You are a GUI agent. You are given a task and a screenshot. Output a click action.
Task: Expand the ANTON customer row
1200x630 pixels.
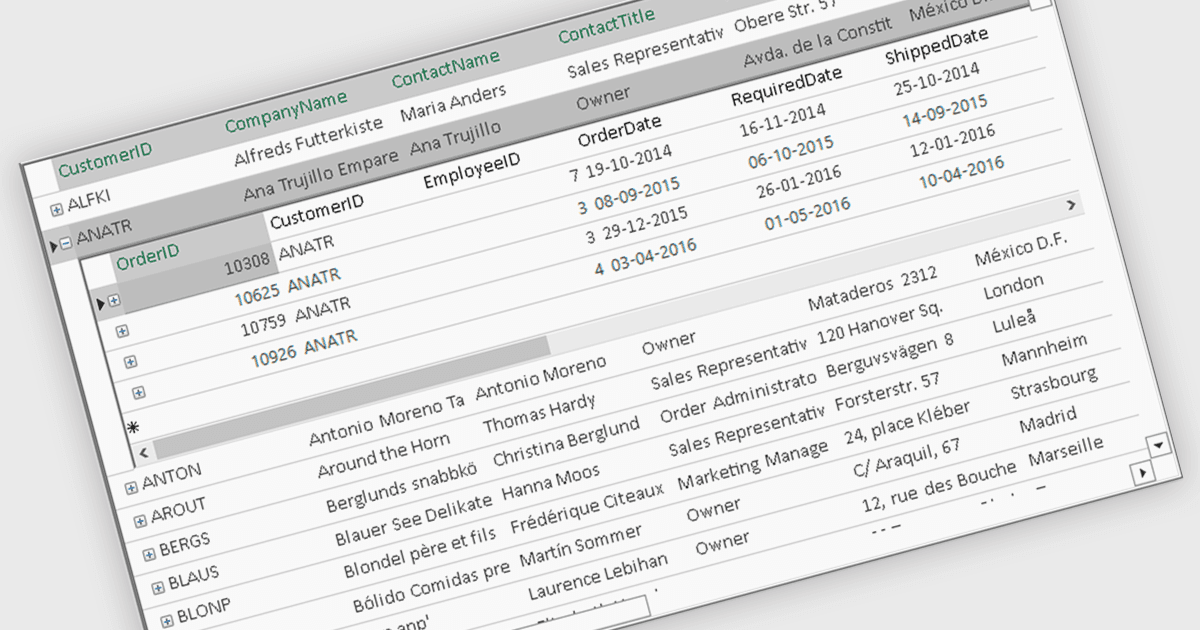coord(131,487)
